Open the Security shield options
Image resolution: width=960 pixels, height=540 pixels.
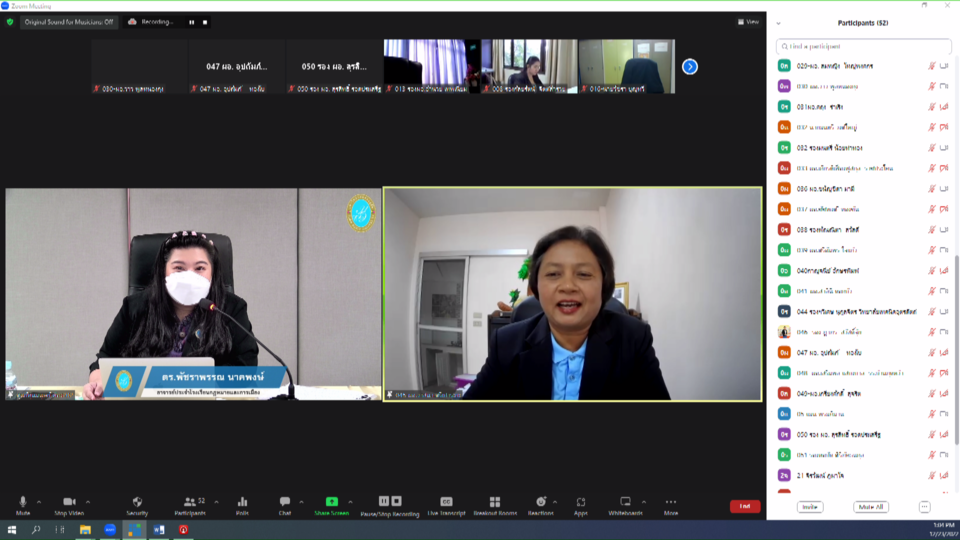coord(137,502)
